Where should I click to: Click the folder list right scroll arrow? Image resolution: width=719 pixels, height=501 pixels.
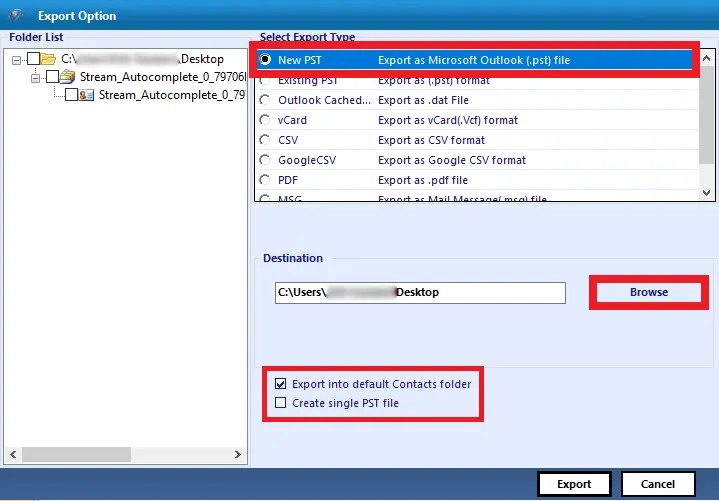coord(238,454)
